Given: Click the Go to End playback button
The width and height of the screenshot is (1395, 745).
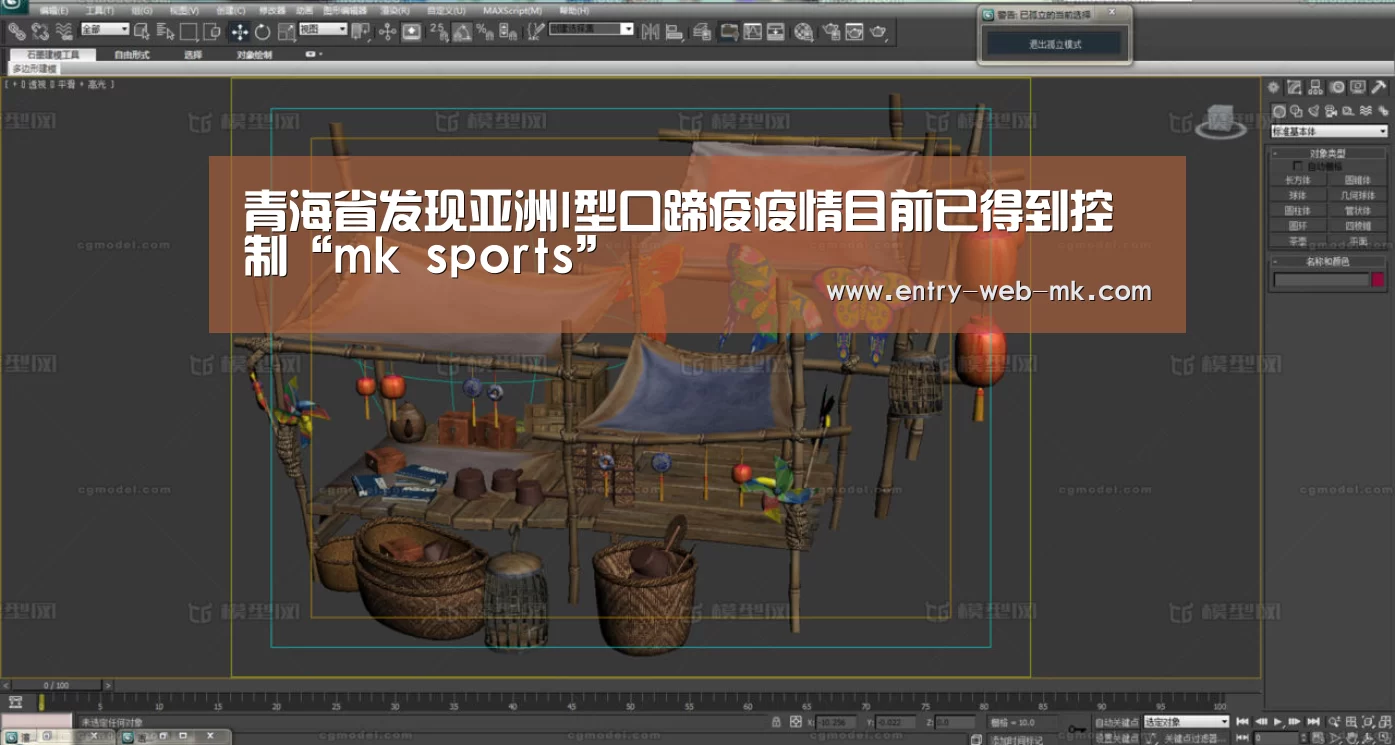Looking at the screenshot, I should (1313, 721).
